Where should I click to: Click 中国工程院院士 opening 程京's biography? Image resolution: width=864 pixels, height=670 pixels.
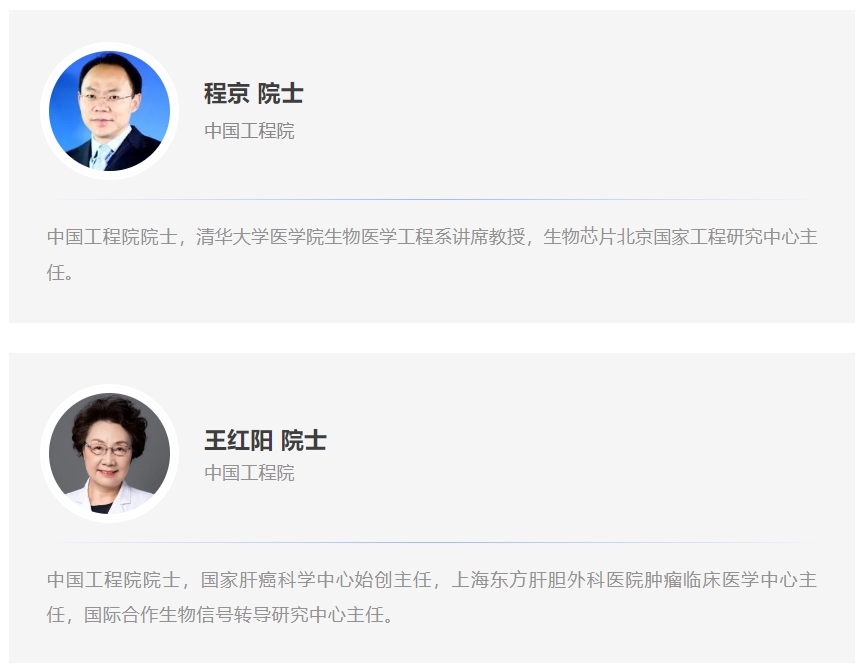click(x=112, y=237)
